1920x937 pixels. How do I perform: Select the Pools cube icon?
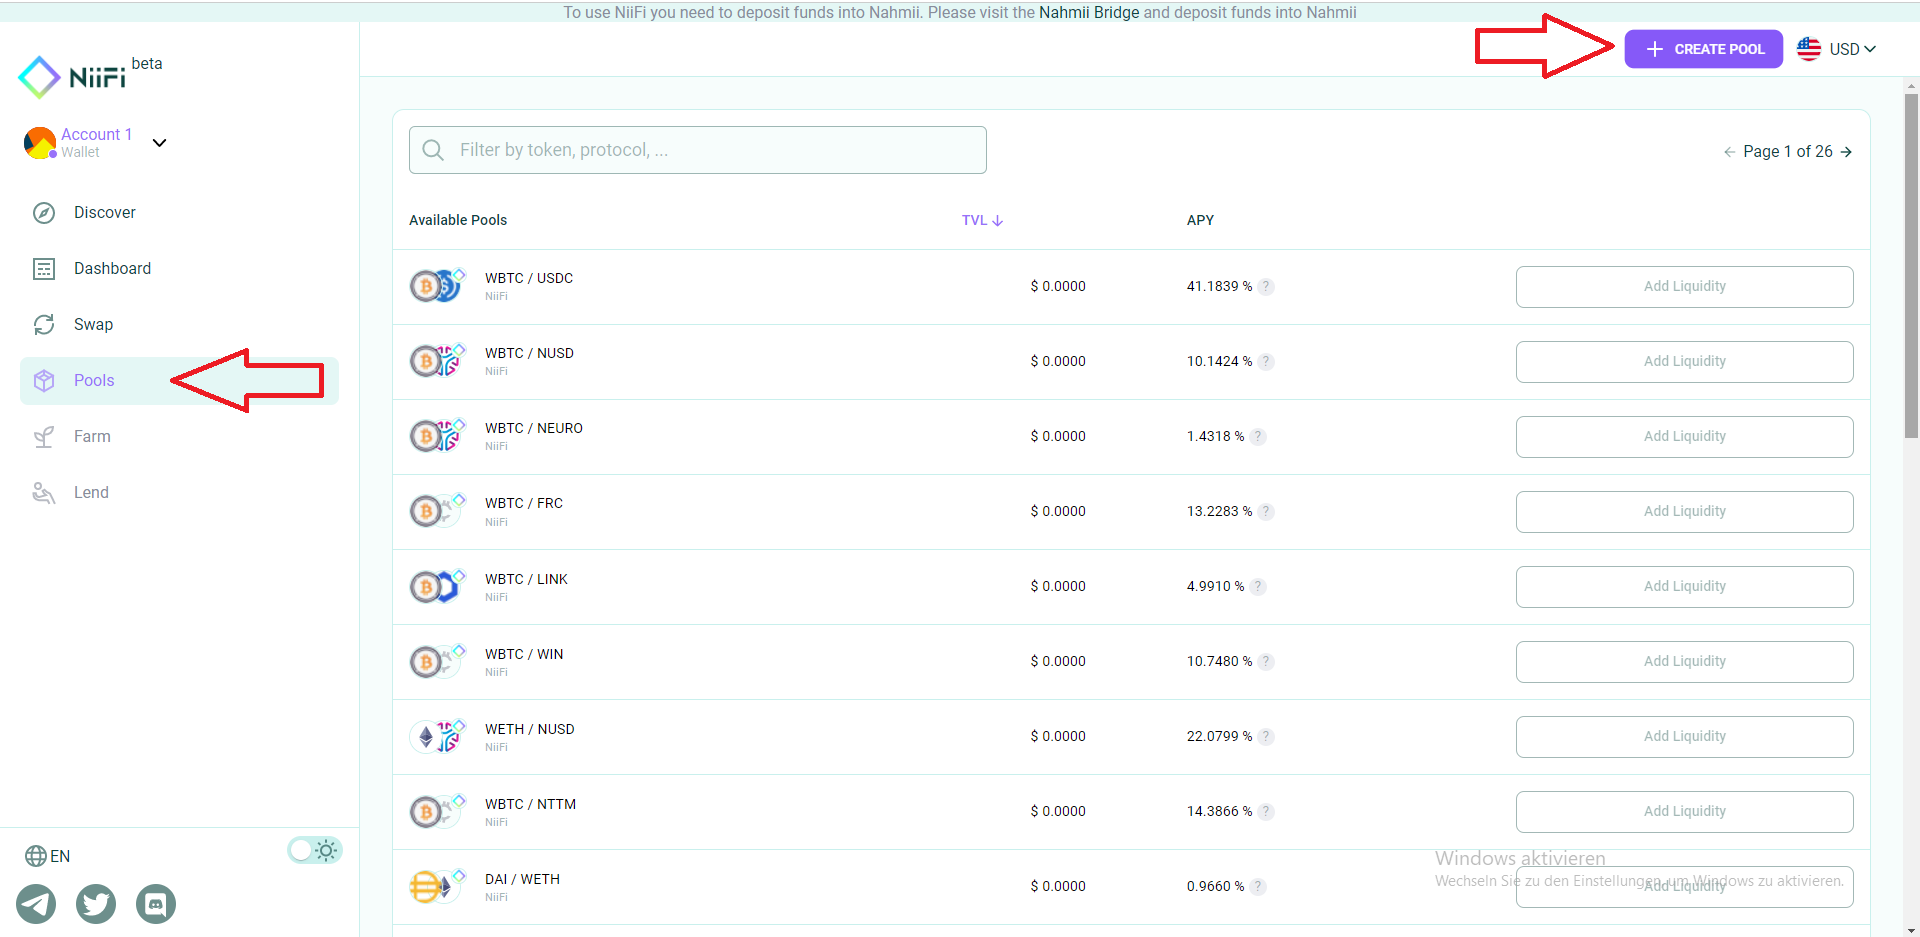click(44, 380)
